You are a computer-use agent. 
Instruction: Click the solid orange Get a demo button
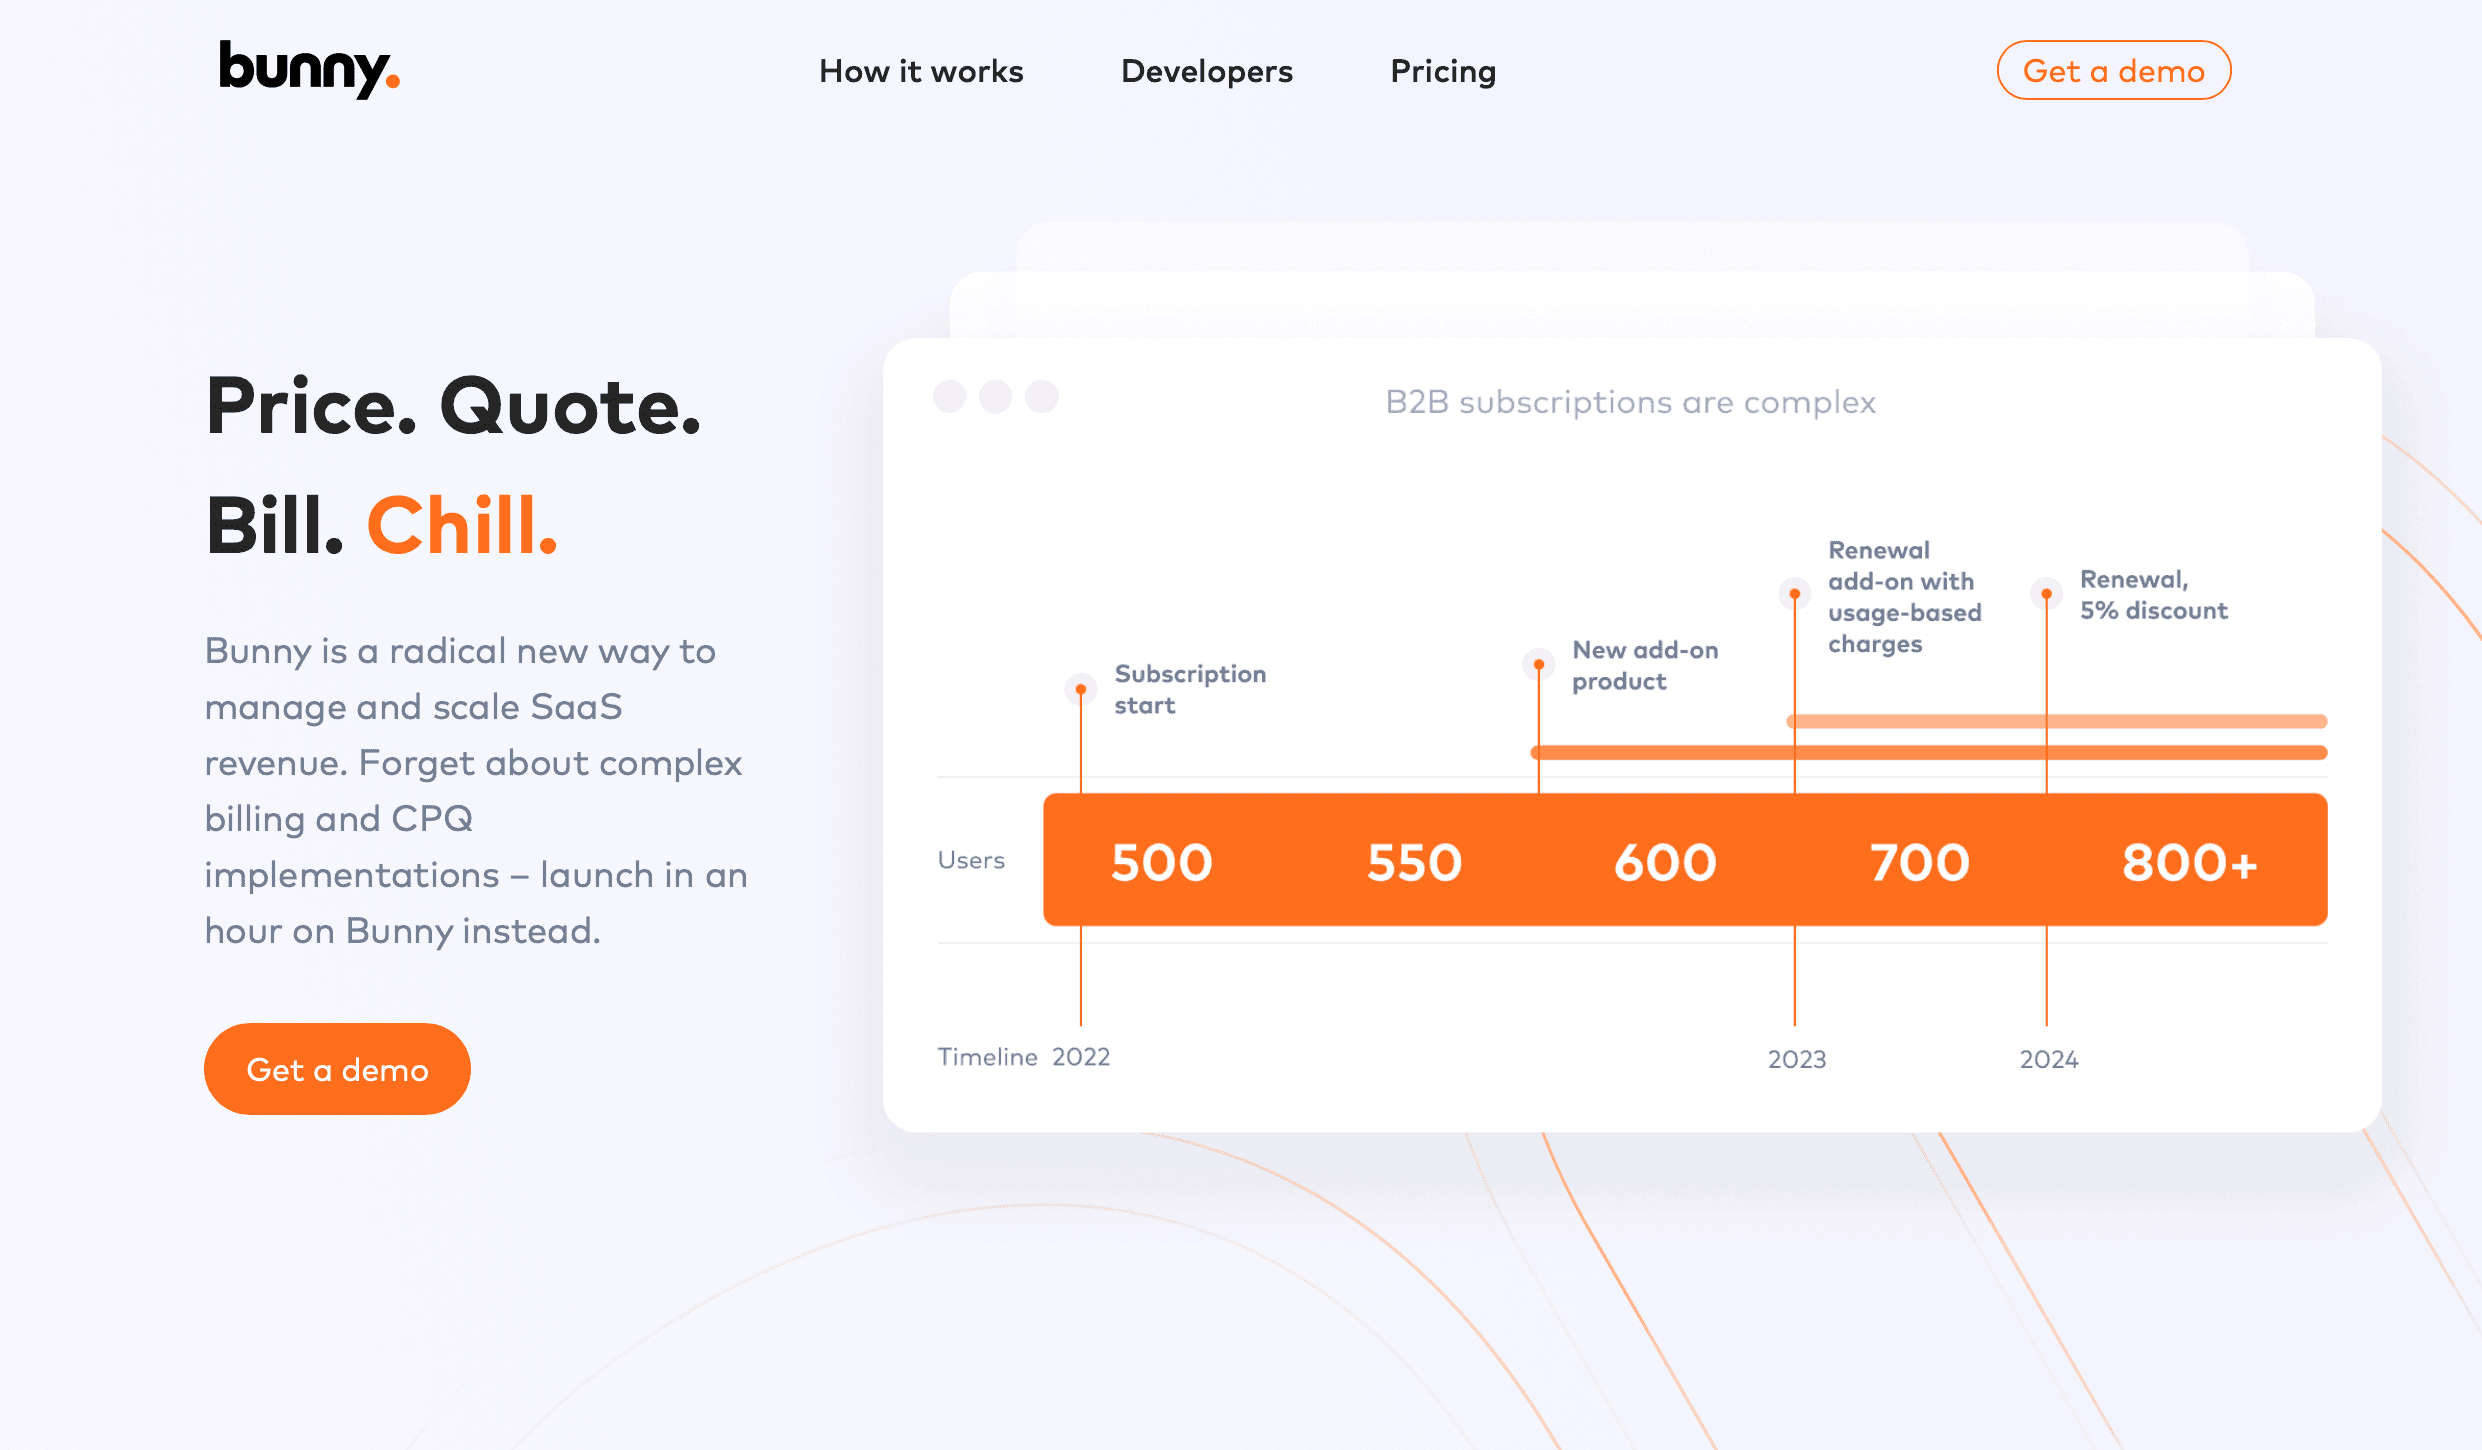(x=337, y=1069)
